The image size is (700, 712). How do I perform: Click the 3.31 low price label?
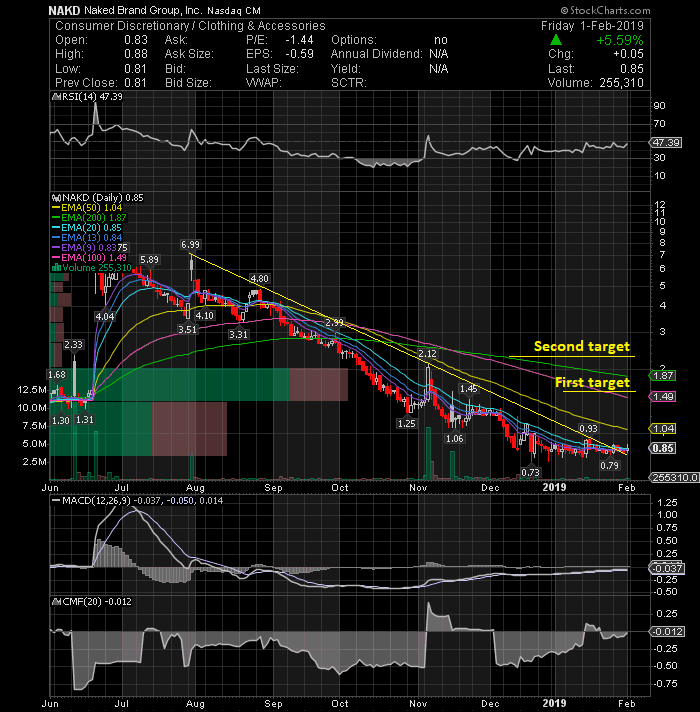[238, 335]
